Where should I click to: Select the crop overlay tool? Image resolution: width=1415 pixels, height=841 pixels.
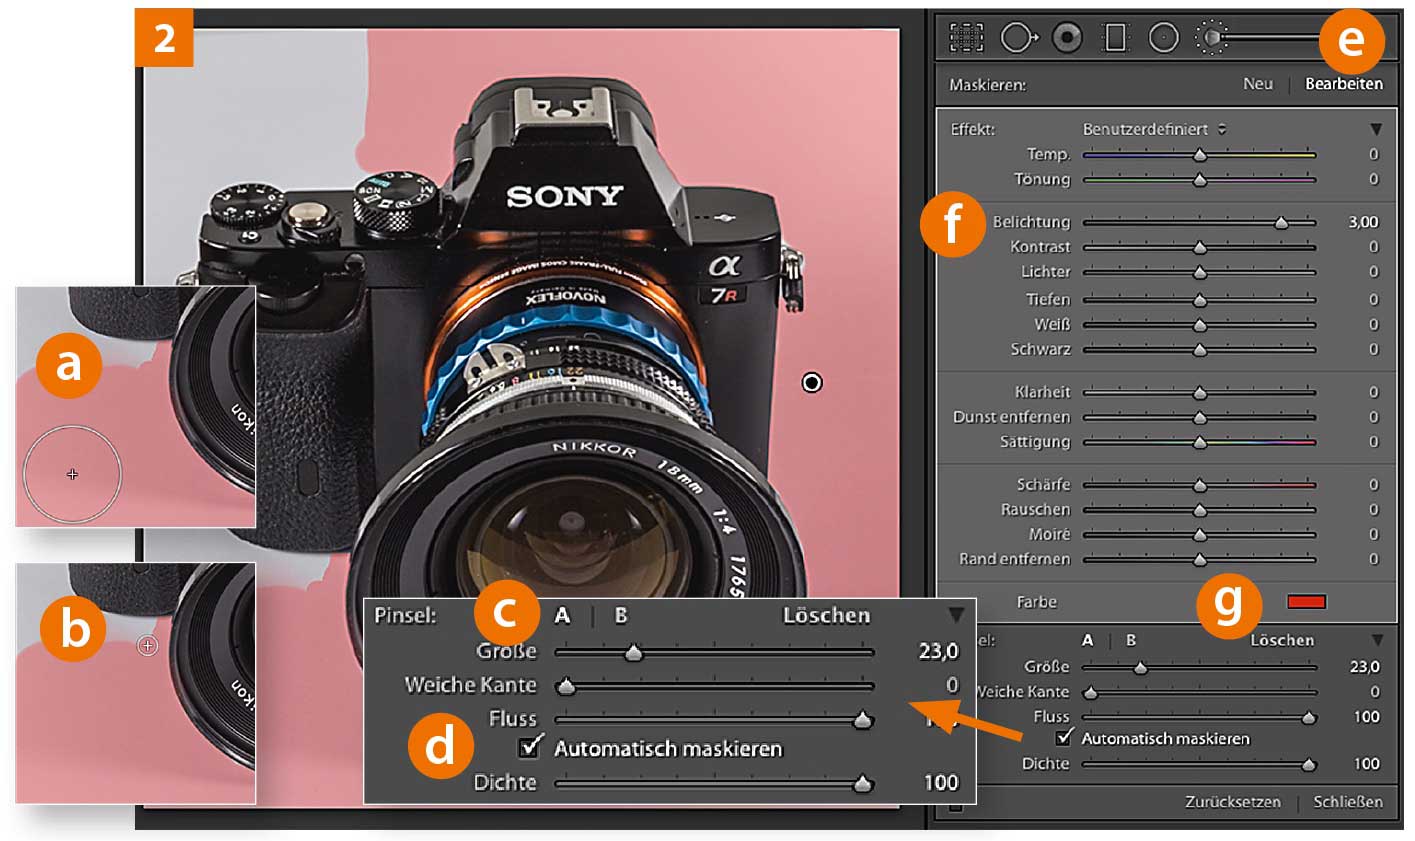966,38
